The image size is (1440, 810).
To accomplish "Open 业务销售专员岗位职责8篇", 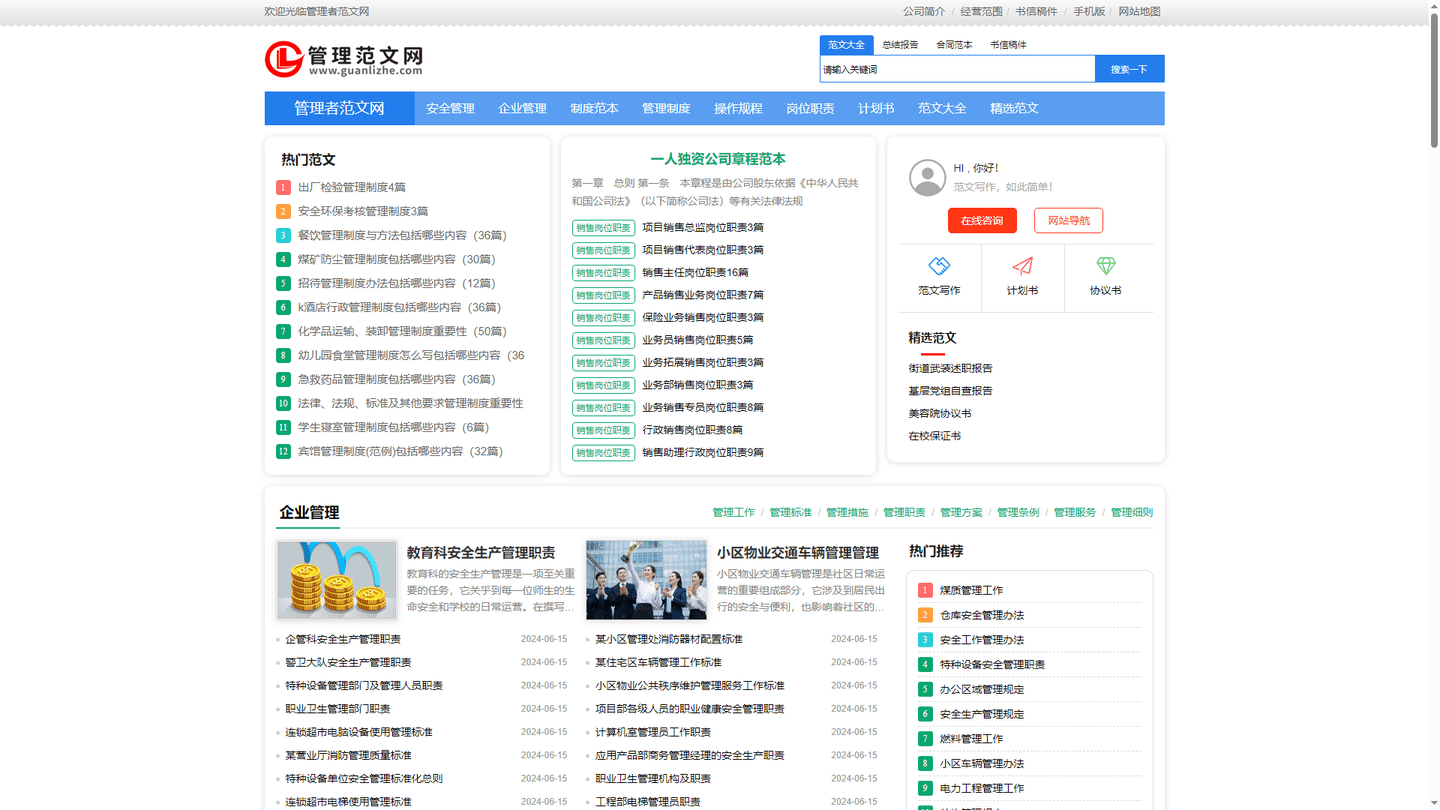I will tap(703, 407).
